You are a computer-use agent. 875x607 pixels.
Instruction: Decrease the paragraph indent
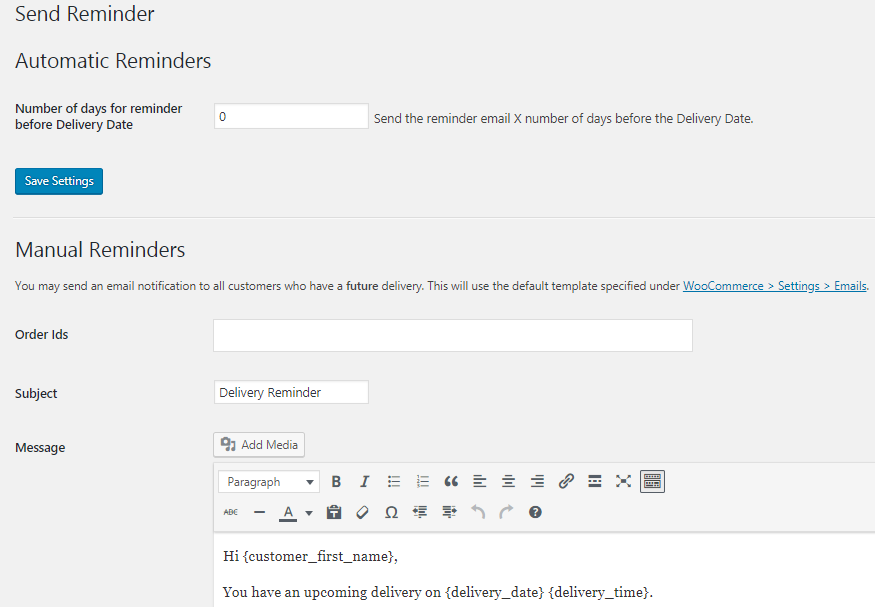(x=420, y=512)
